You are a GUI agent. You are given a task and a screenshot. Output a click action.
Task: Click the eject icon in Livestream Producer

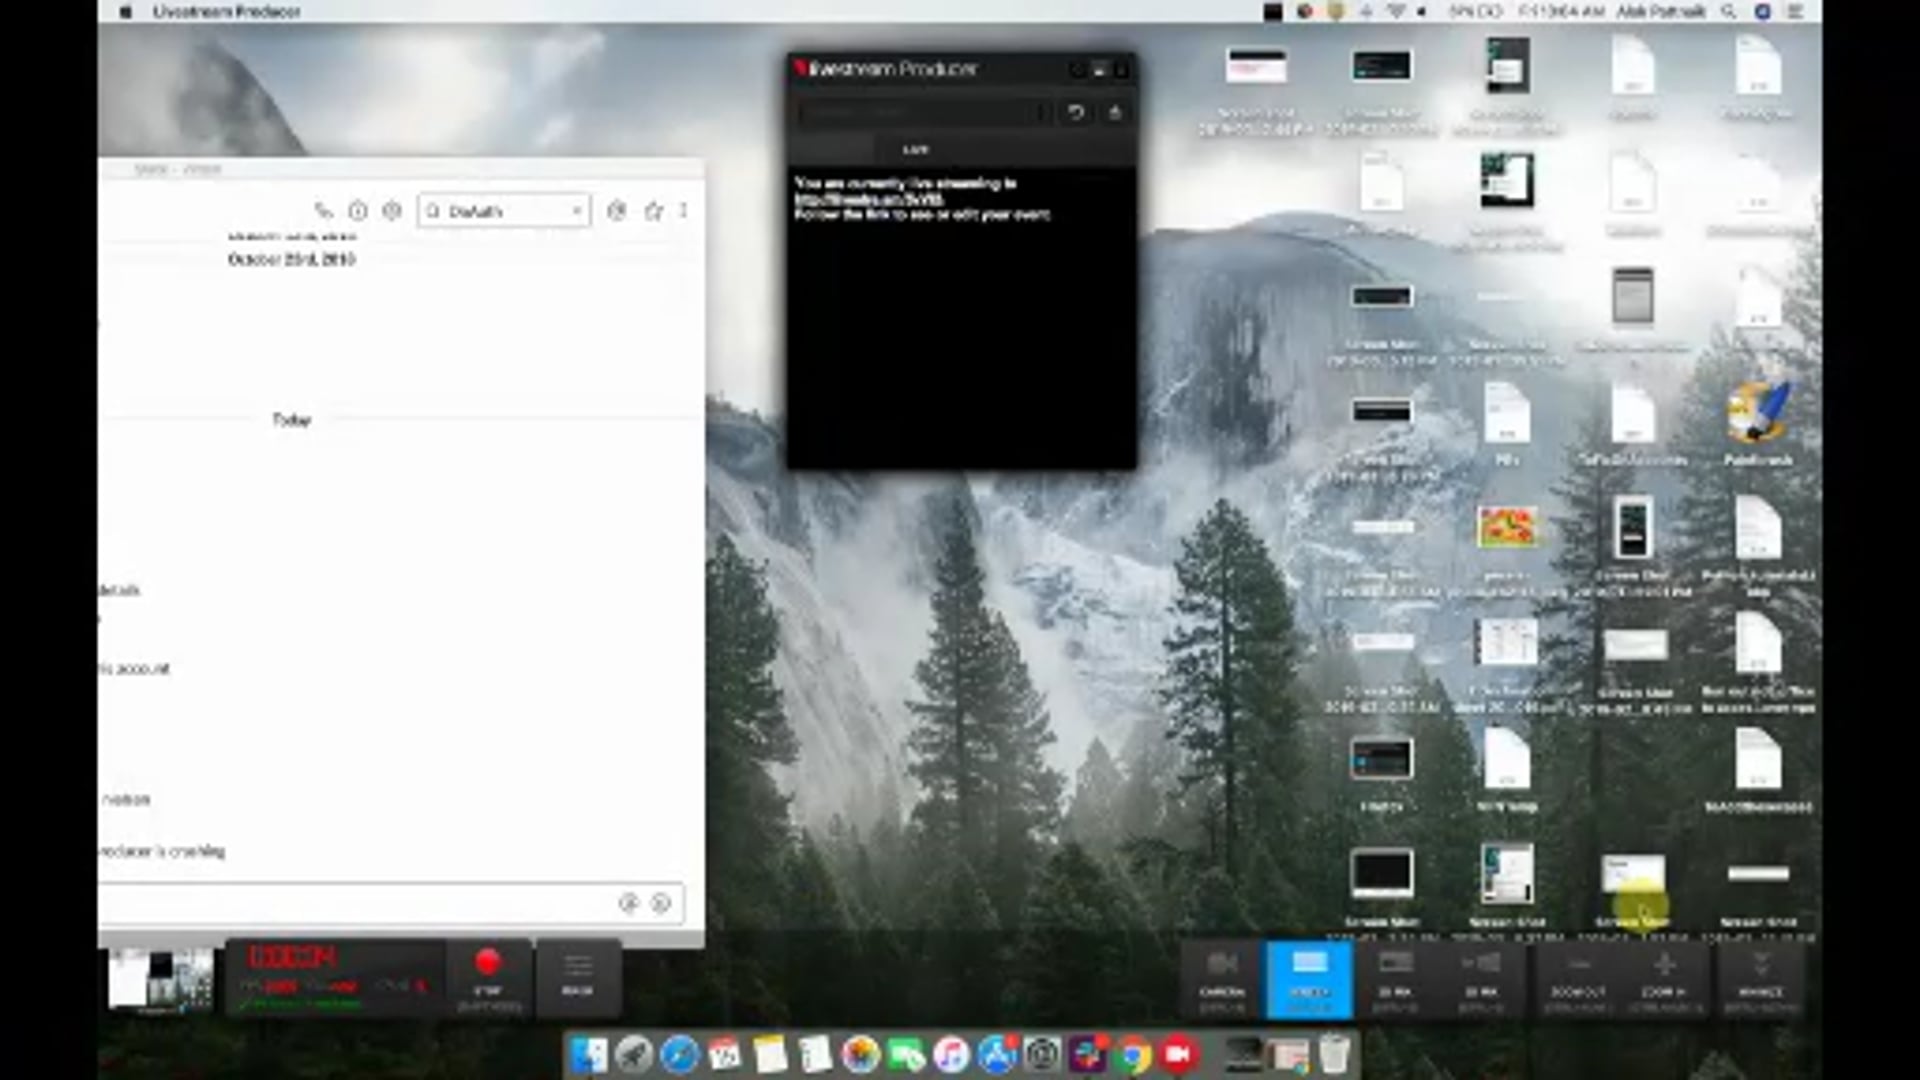click(1115, 113)
